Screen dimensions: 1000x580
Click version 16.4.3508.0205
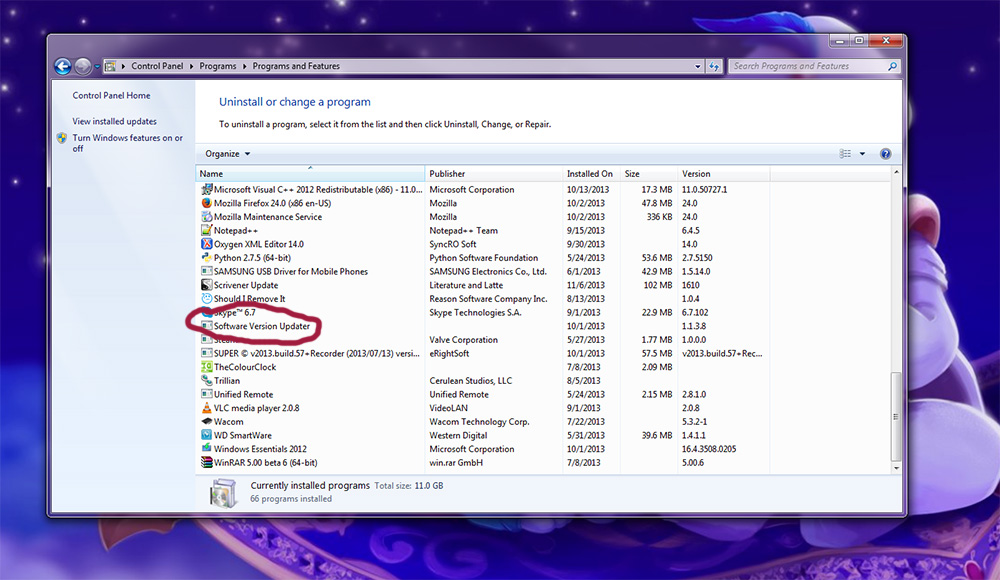[x=709, y=449]
